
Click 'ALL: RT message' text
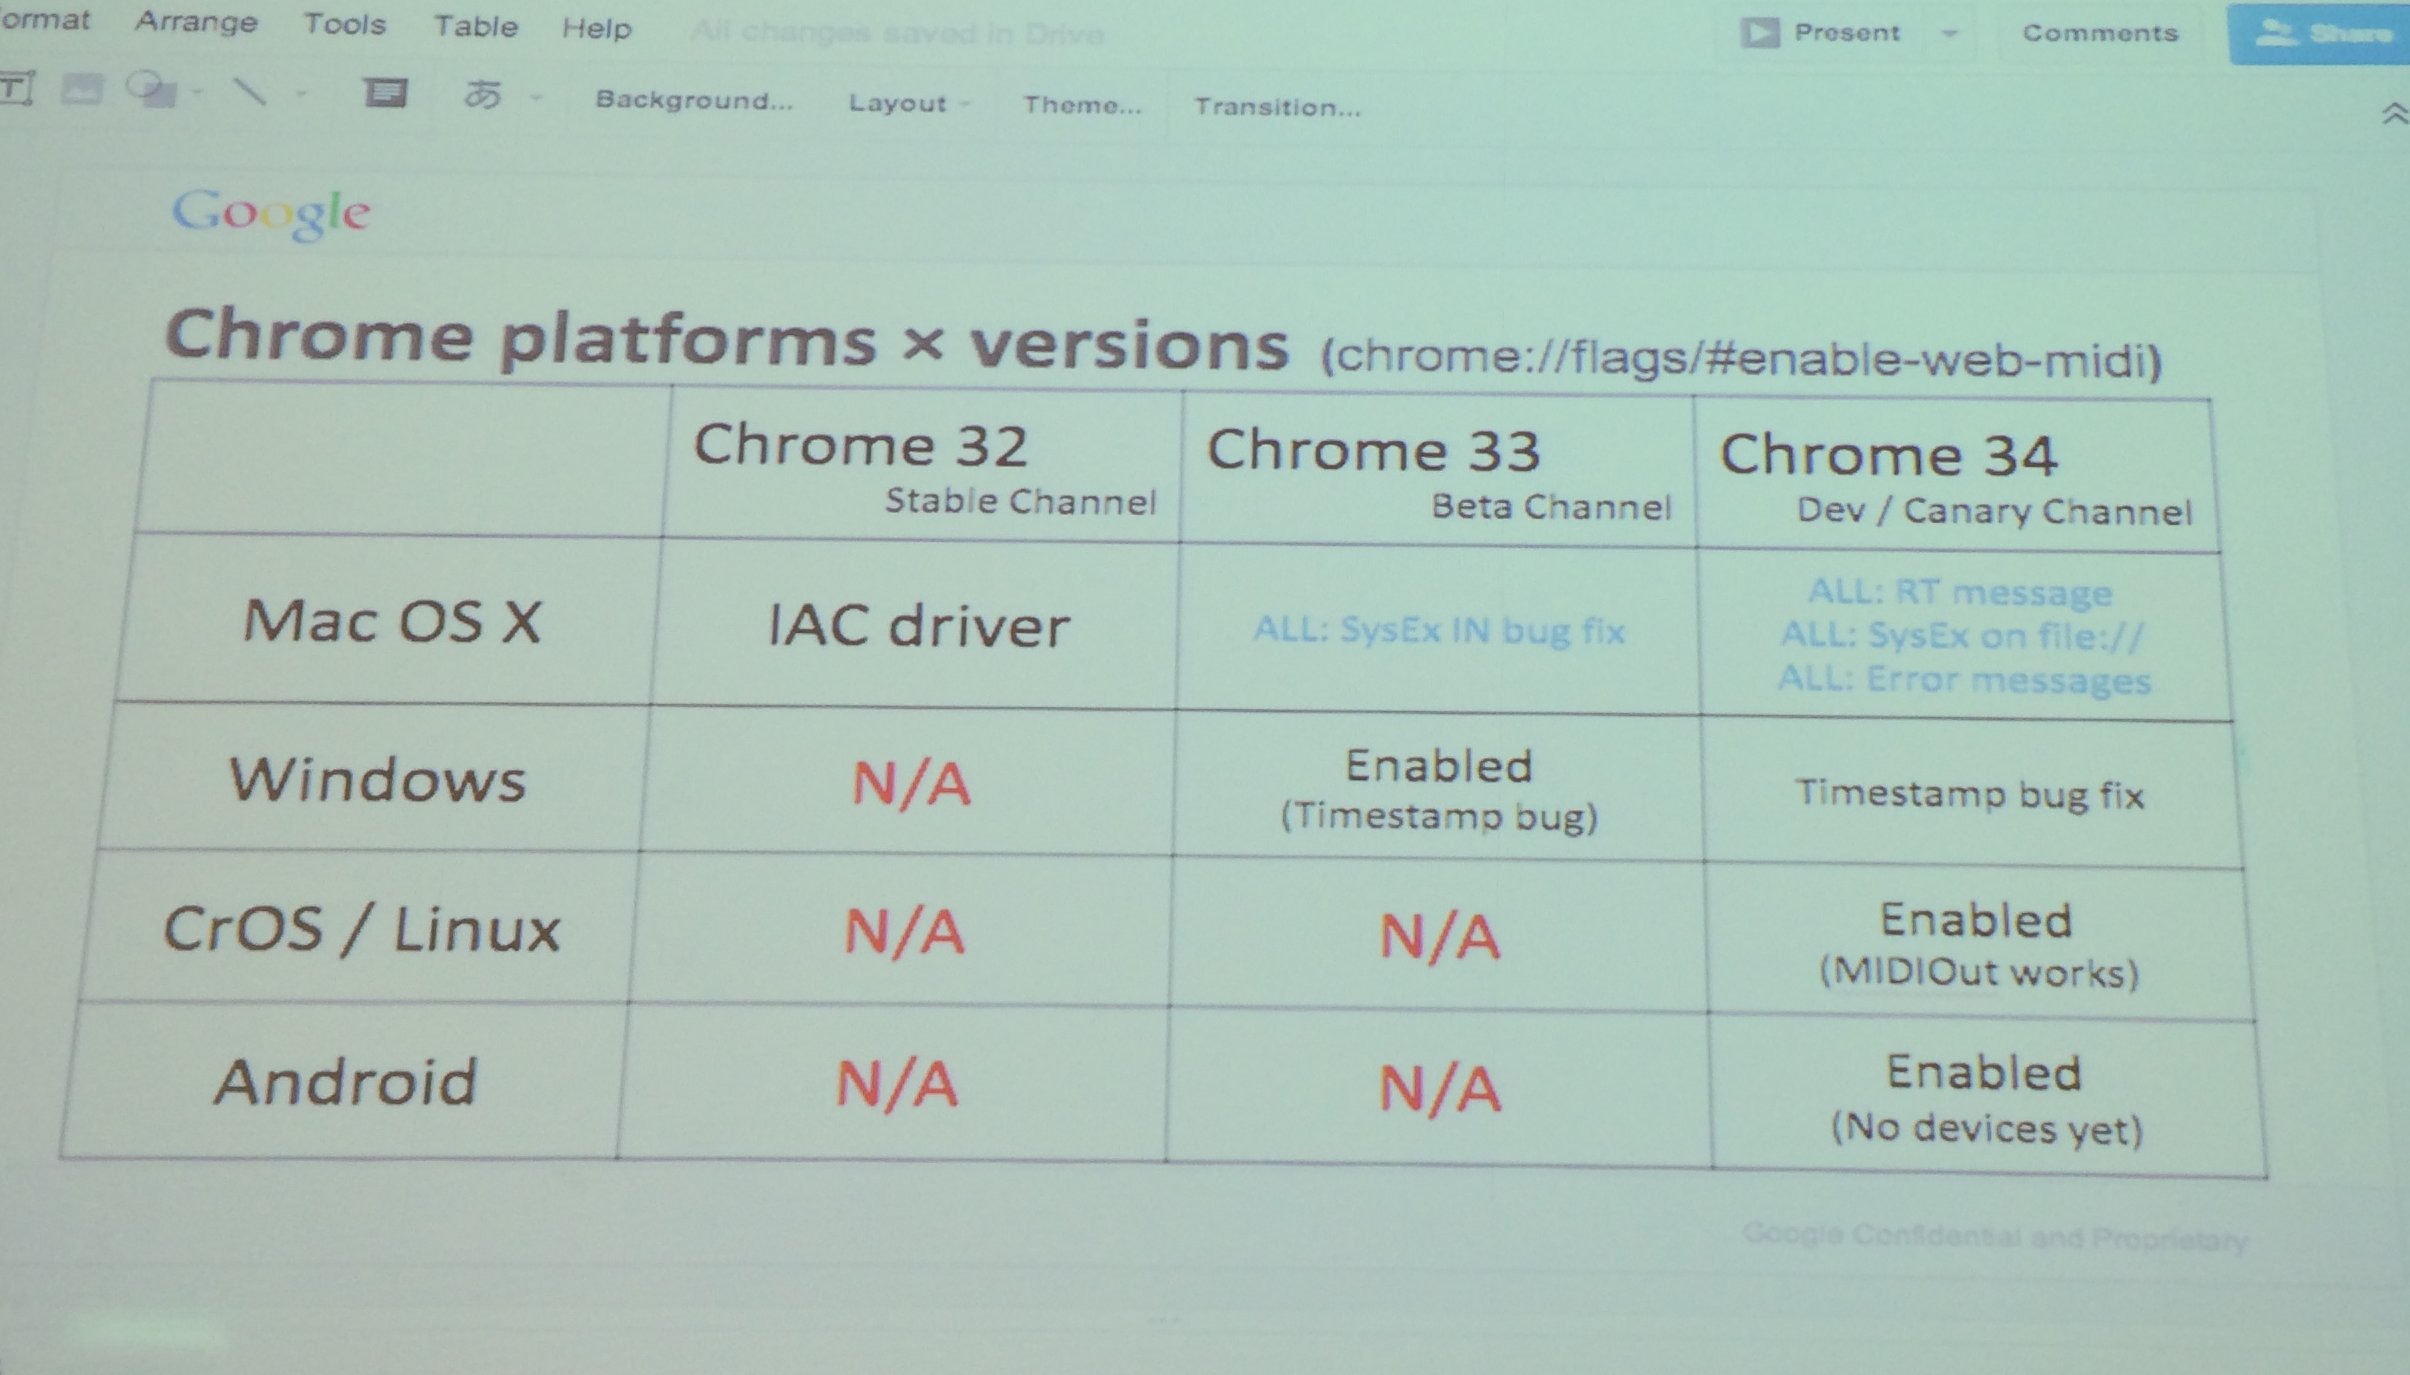point(1960,592)
